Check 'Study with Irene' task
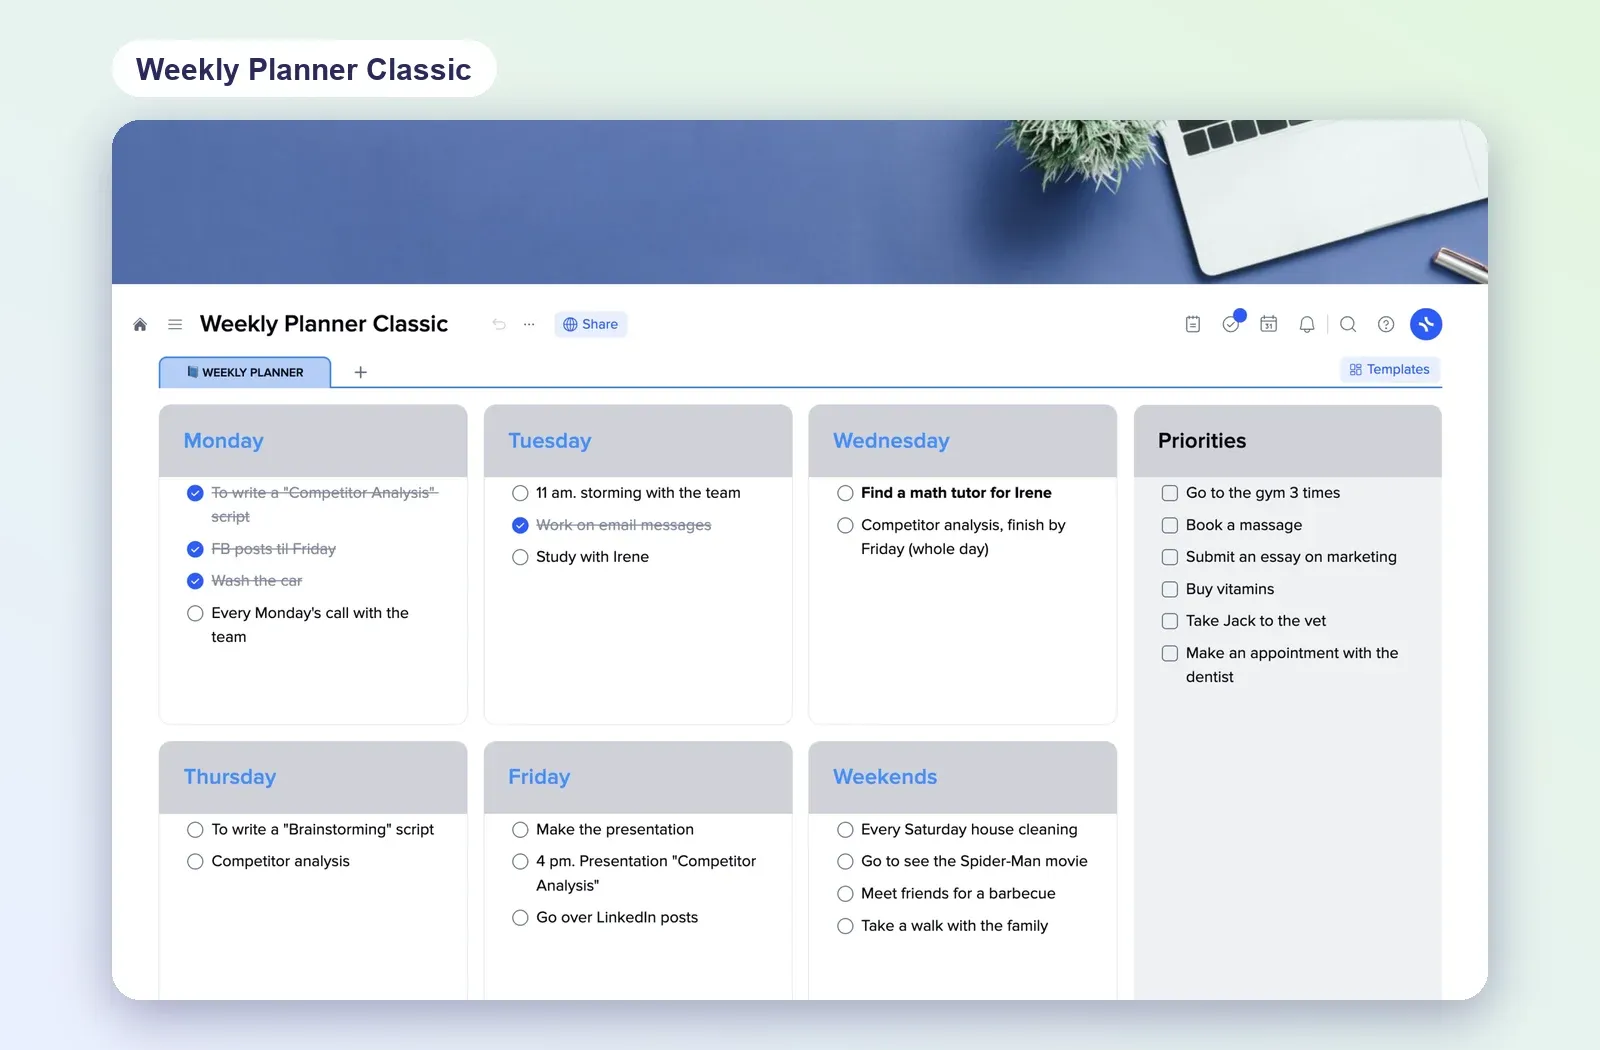This screenshot has width=1600, height=1050. [520, 557]
